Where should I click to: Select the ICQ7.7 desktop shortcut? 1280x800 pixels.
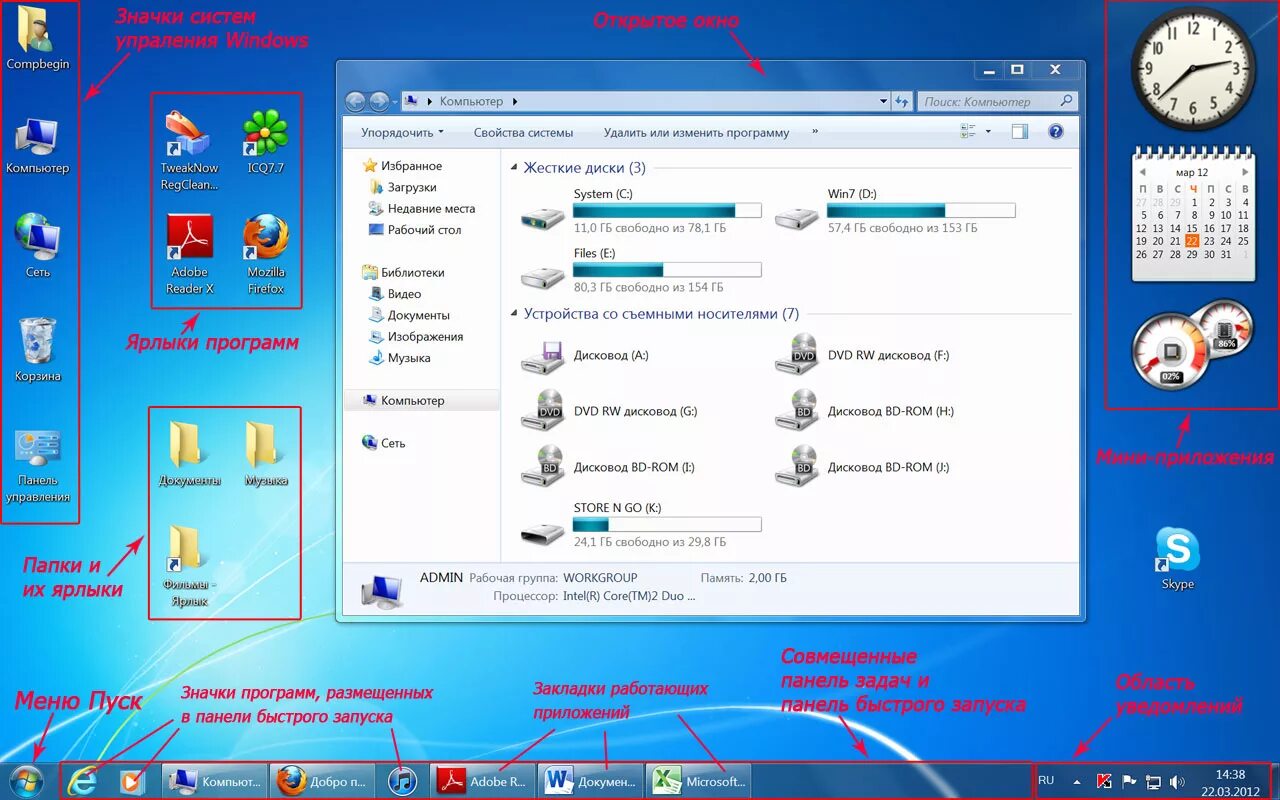click(265, 143)
